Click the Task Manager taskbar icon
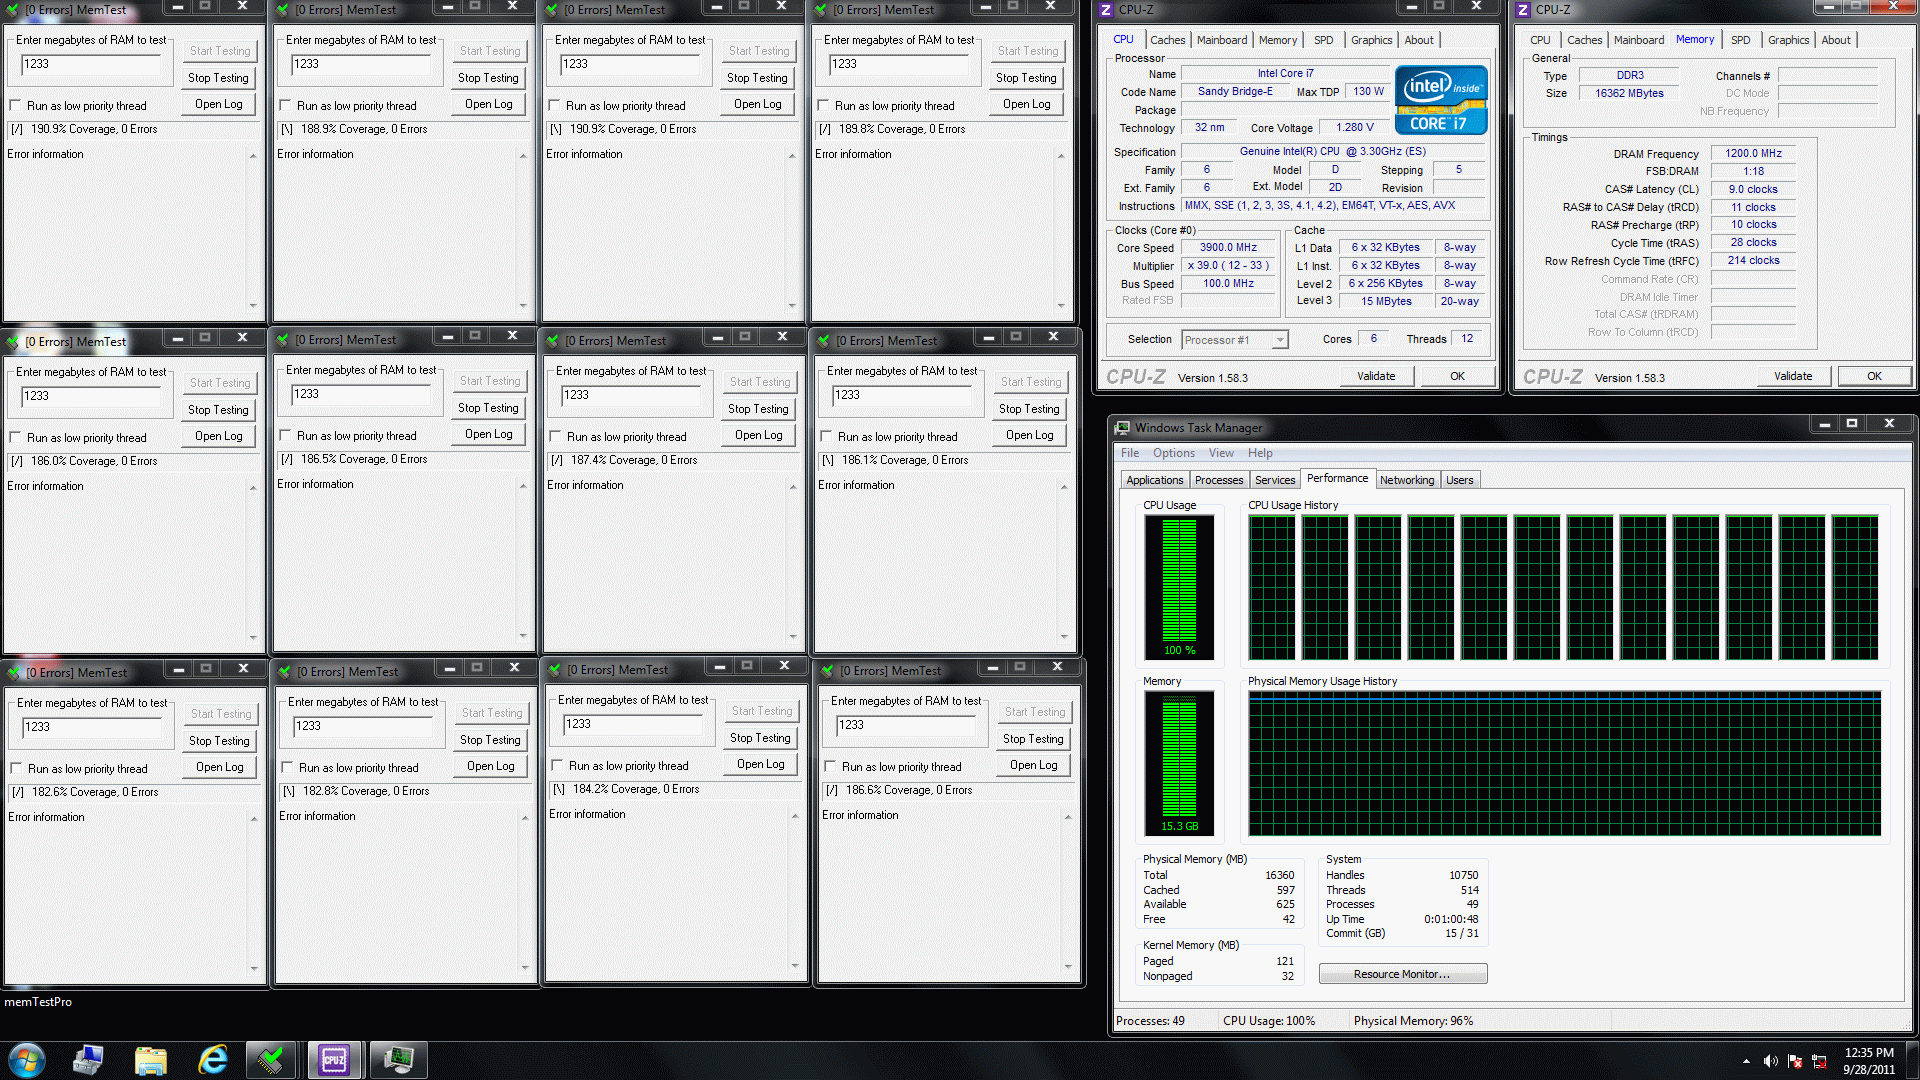1920x1080 pixels. tap(398, 1060)
